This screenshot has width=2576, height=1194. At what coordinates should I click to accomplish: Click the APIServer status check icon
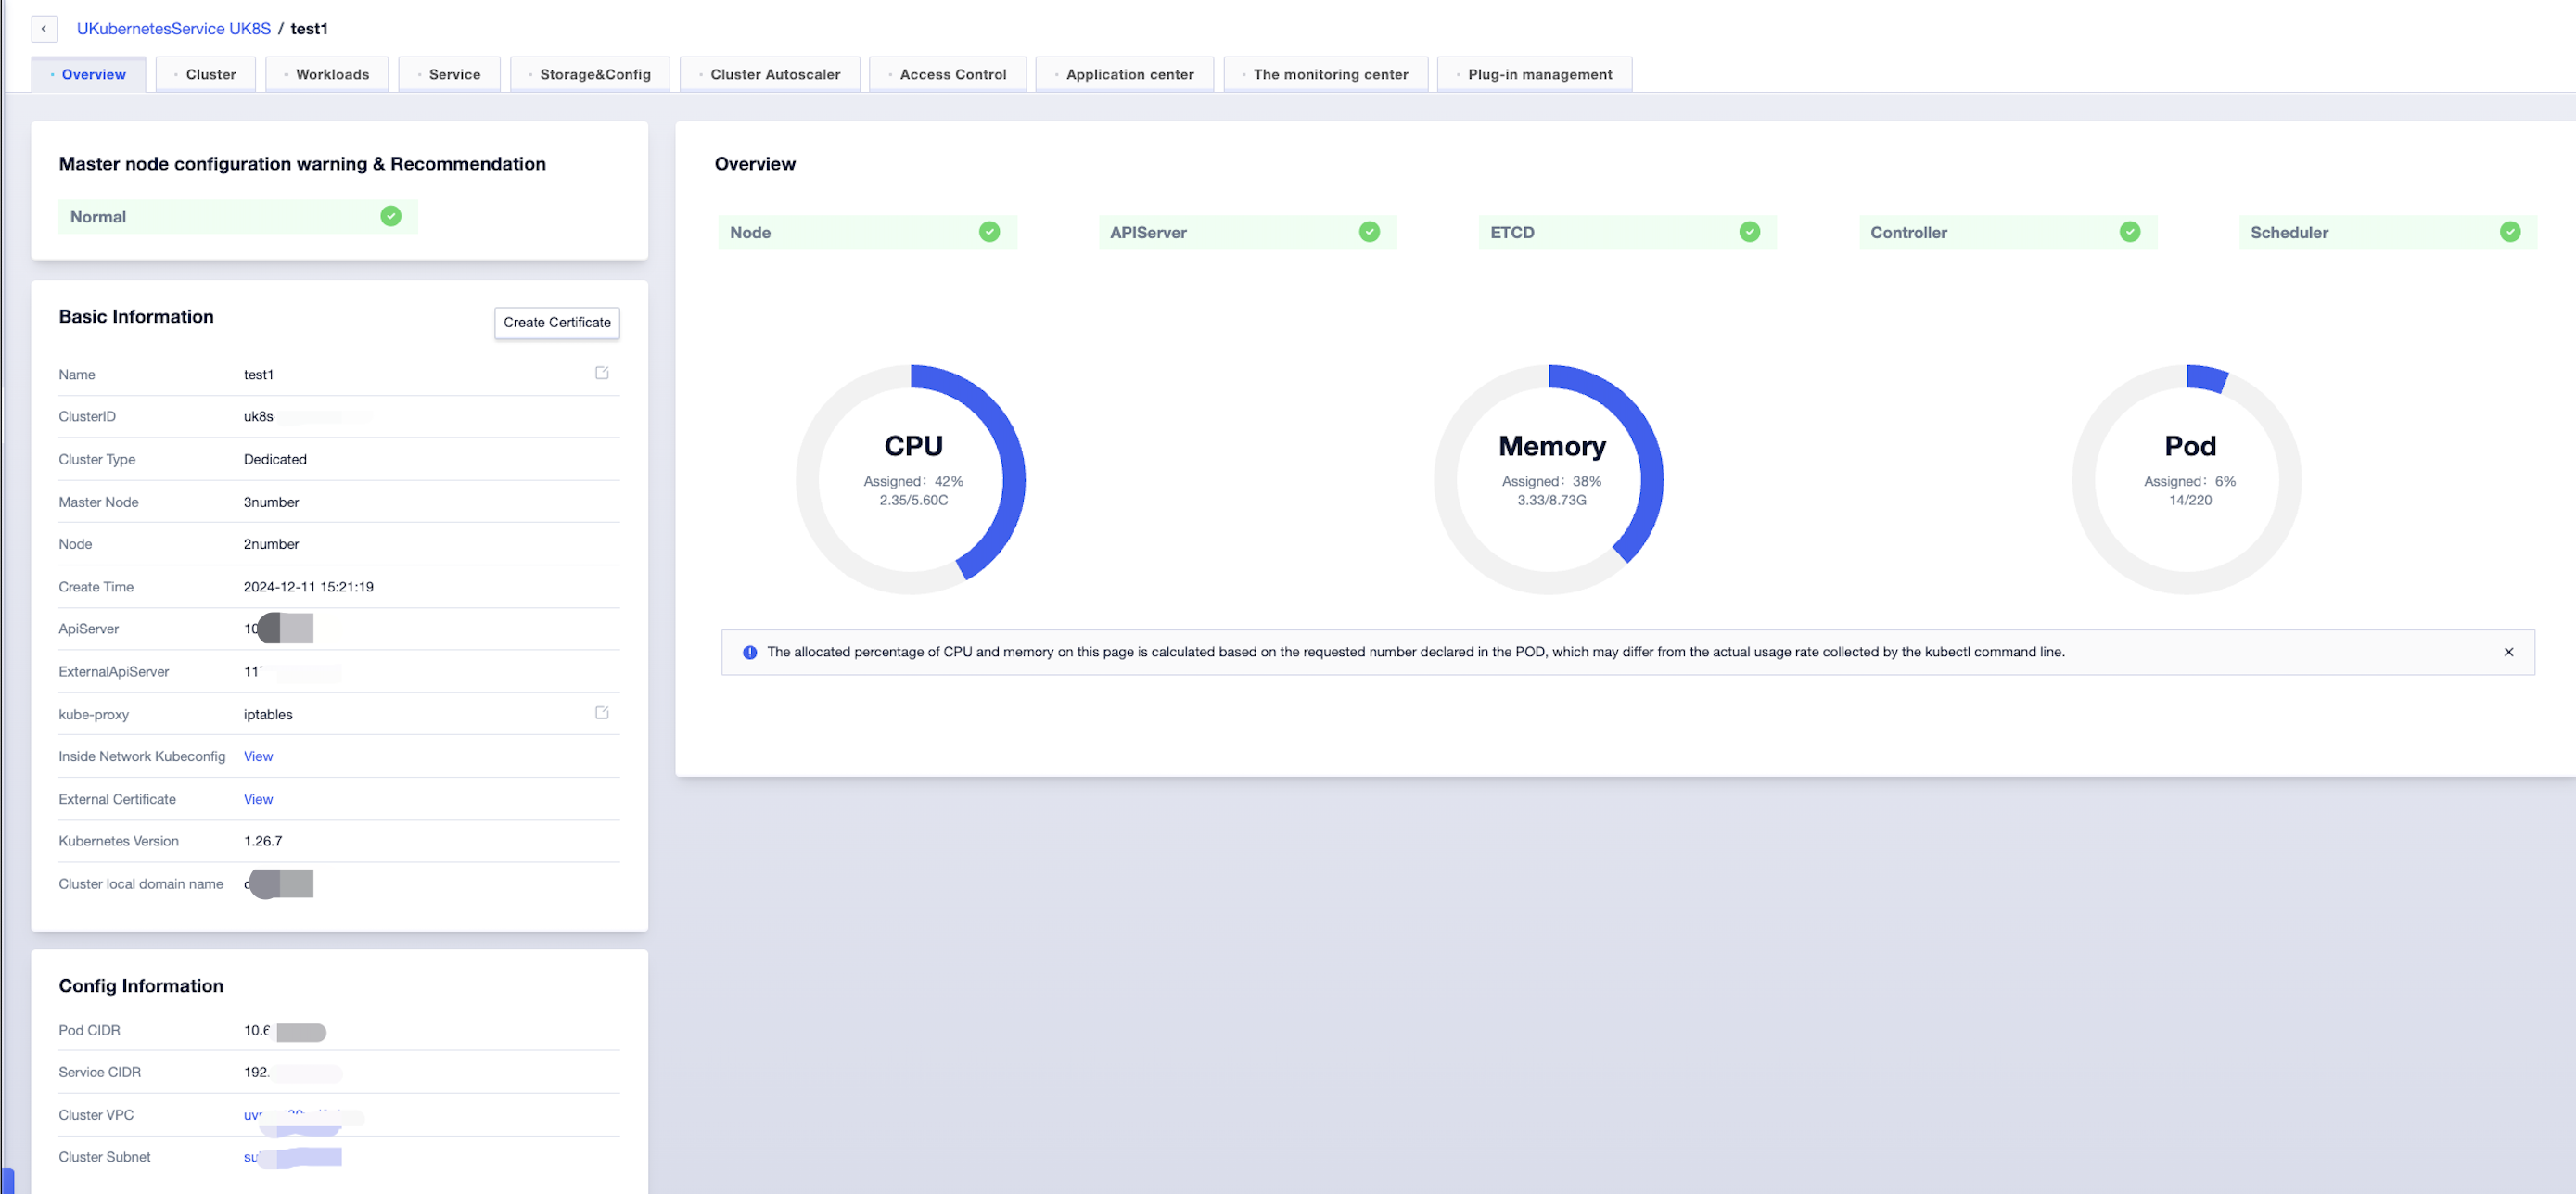pyautogui.click(x=1369, y=232)
